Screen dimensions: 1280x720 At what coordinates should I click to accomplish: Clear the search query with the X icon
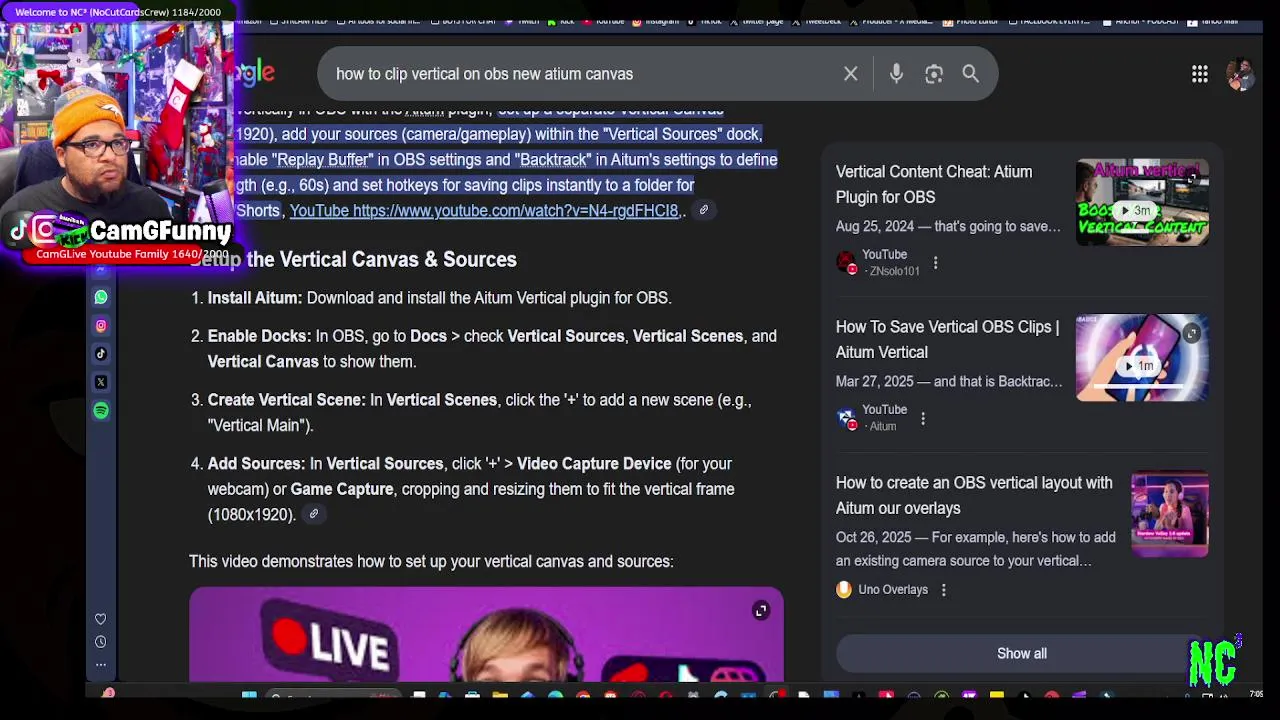[850, 74]
